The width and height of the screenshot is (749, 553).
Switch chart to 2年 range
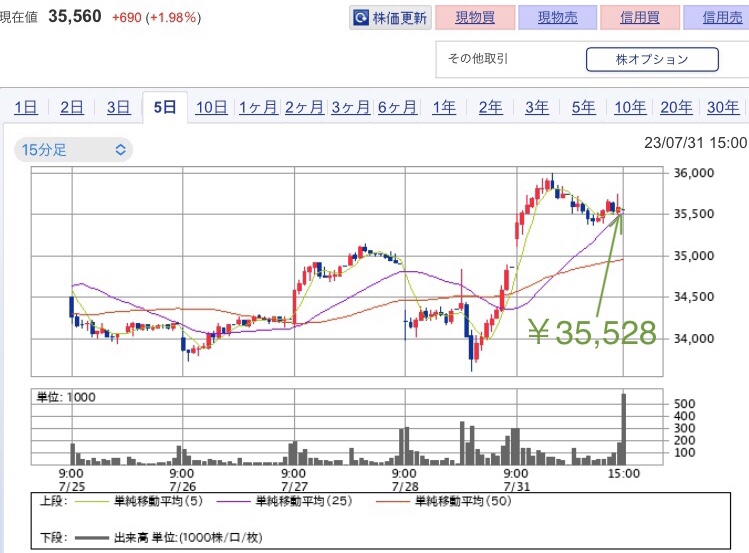491,107
